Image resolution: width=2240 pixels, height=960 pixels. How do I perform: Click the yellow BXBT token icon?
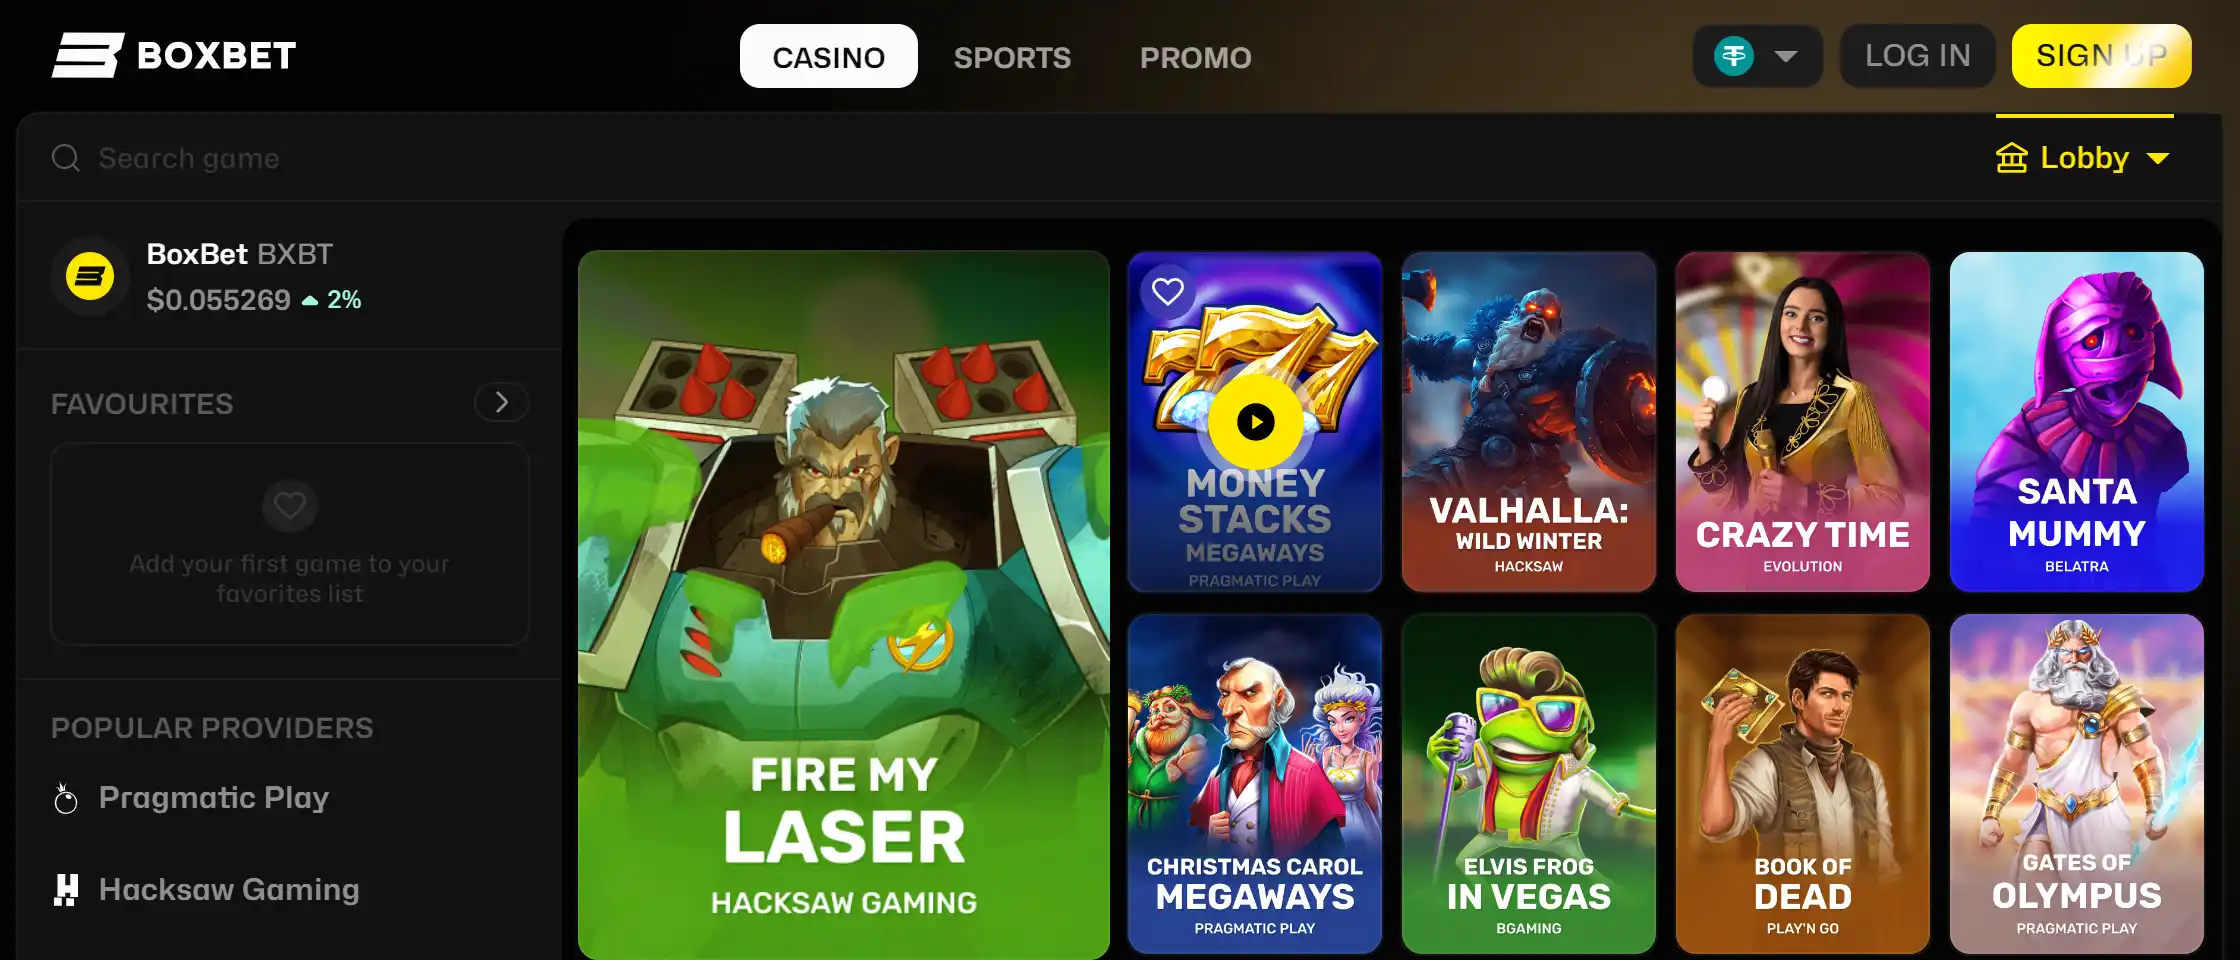(90, 277)
